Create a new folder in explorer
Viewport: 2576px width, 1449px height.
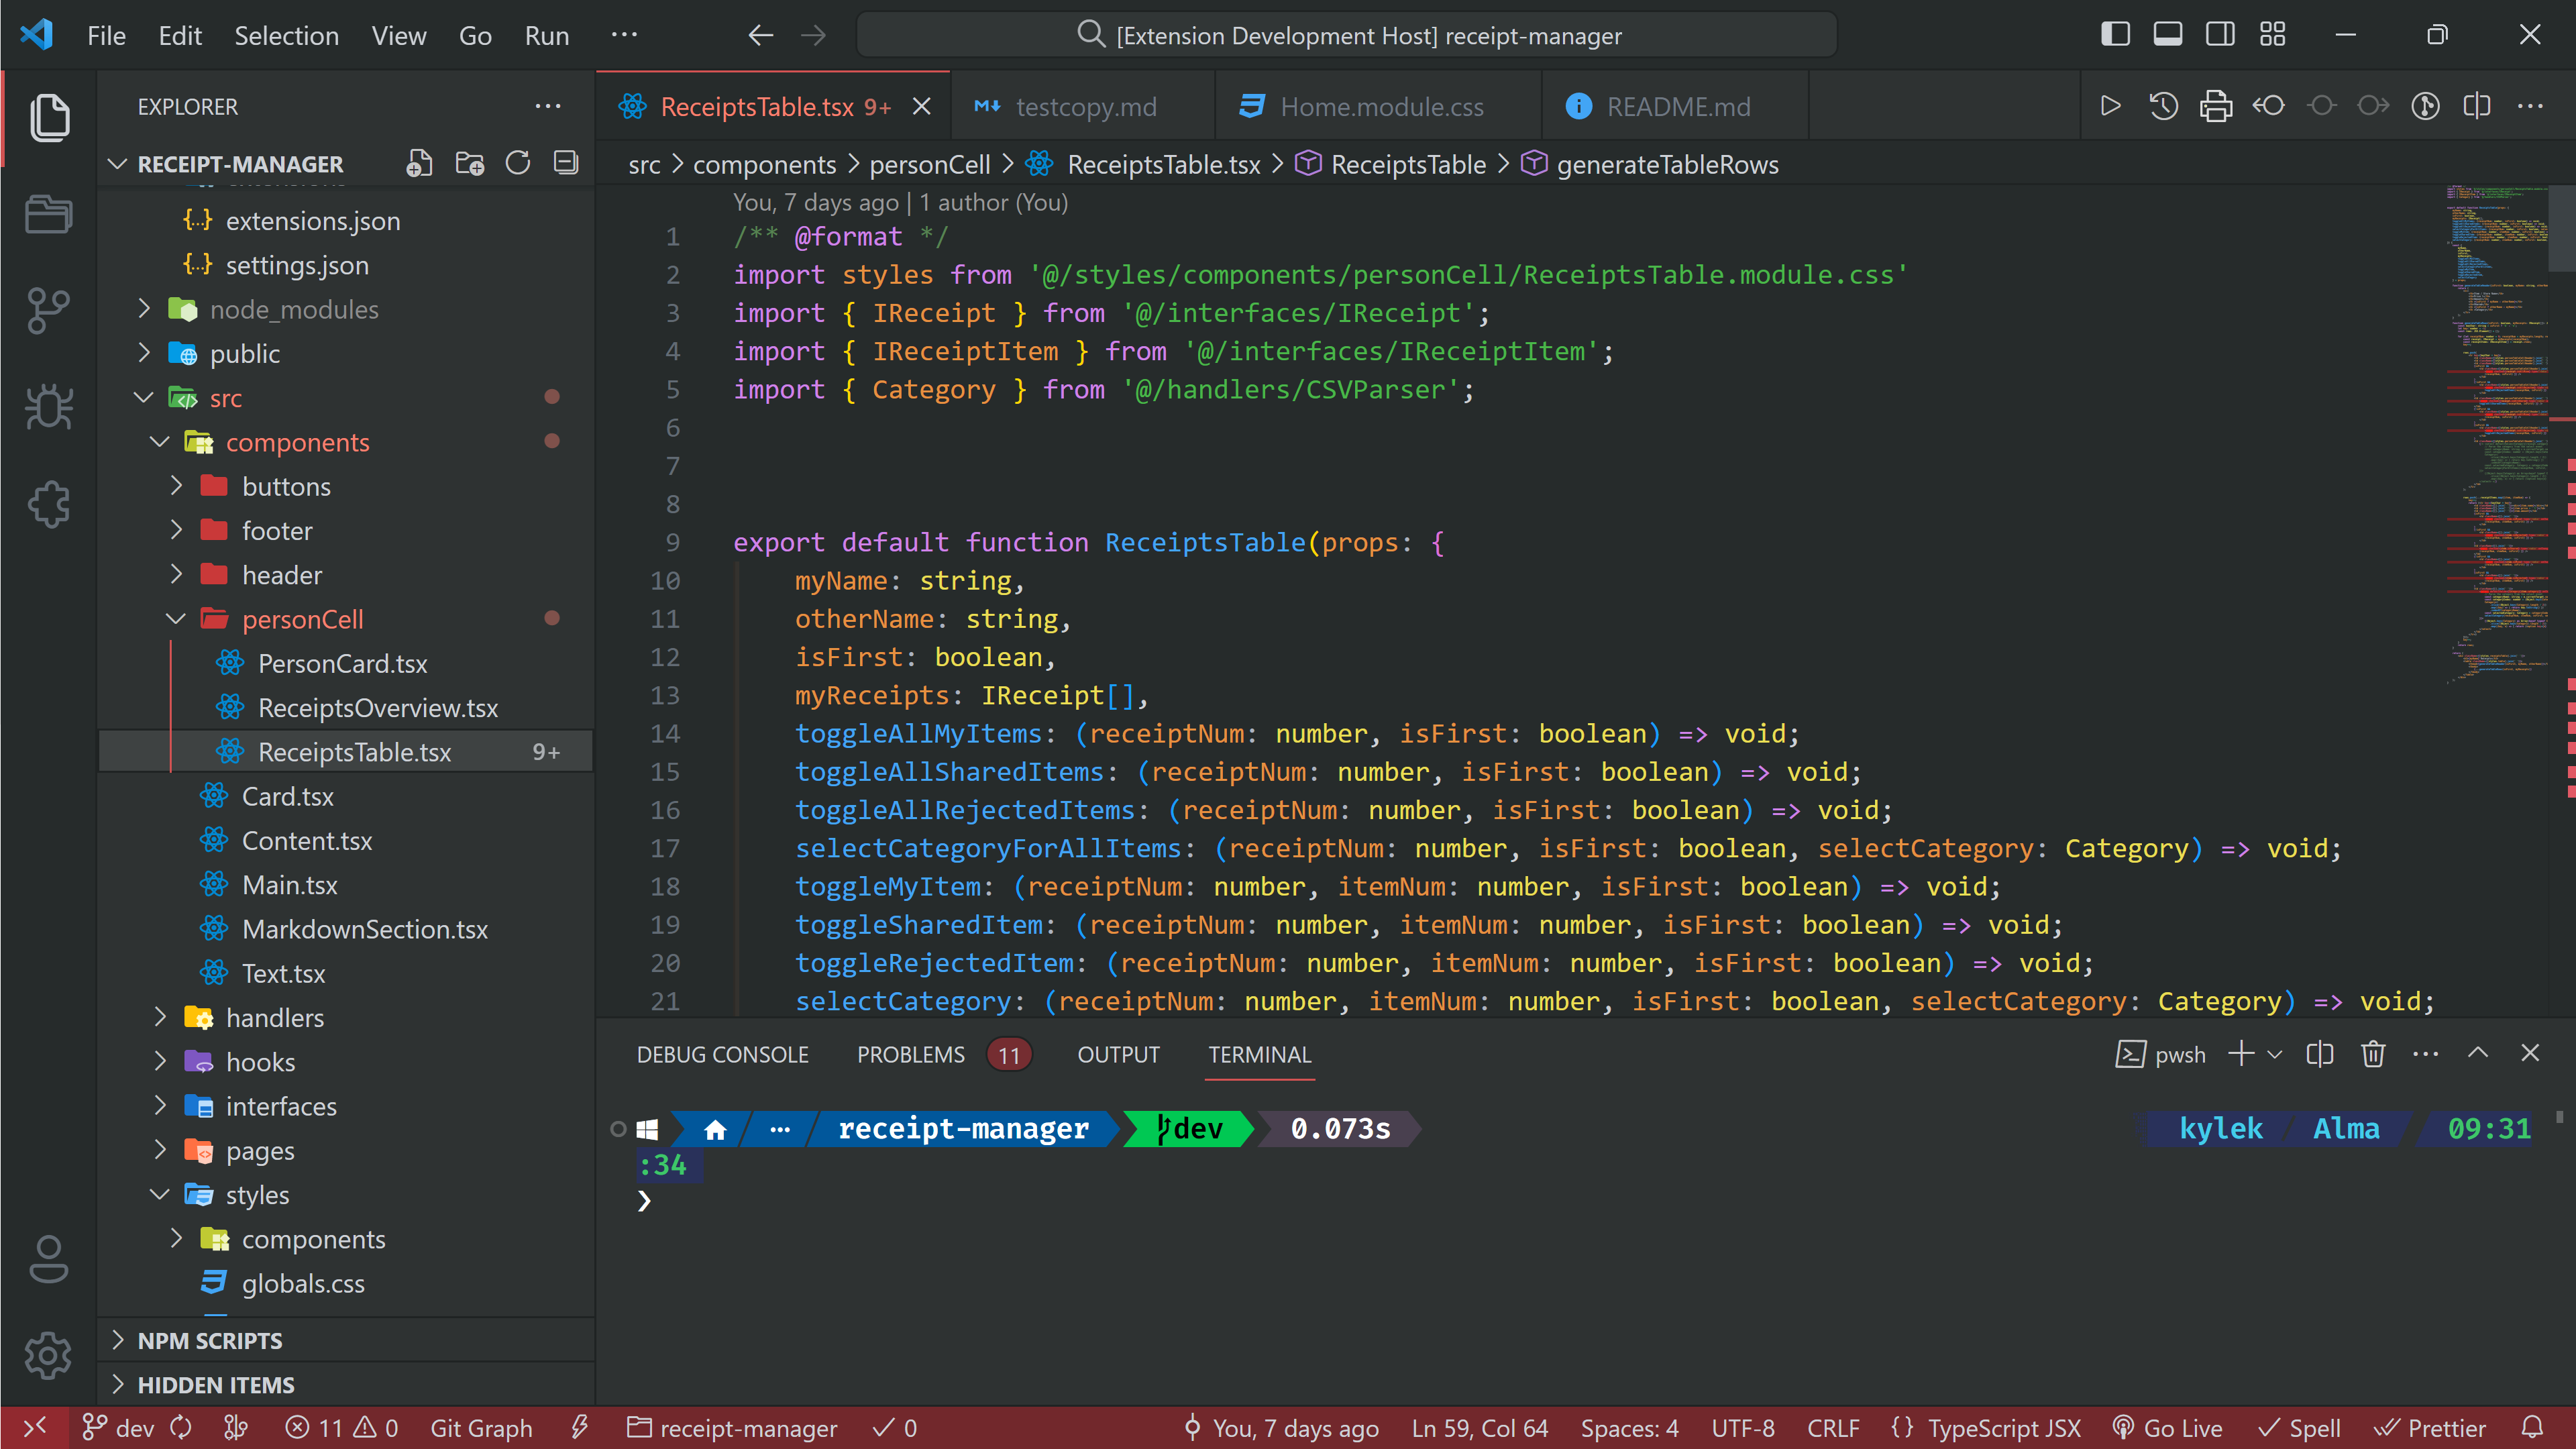pos(469,163)
